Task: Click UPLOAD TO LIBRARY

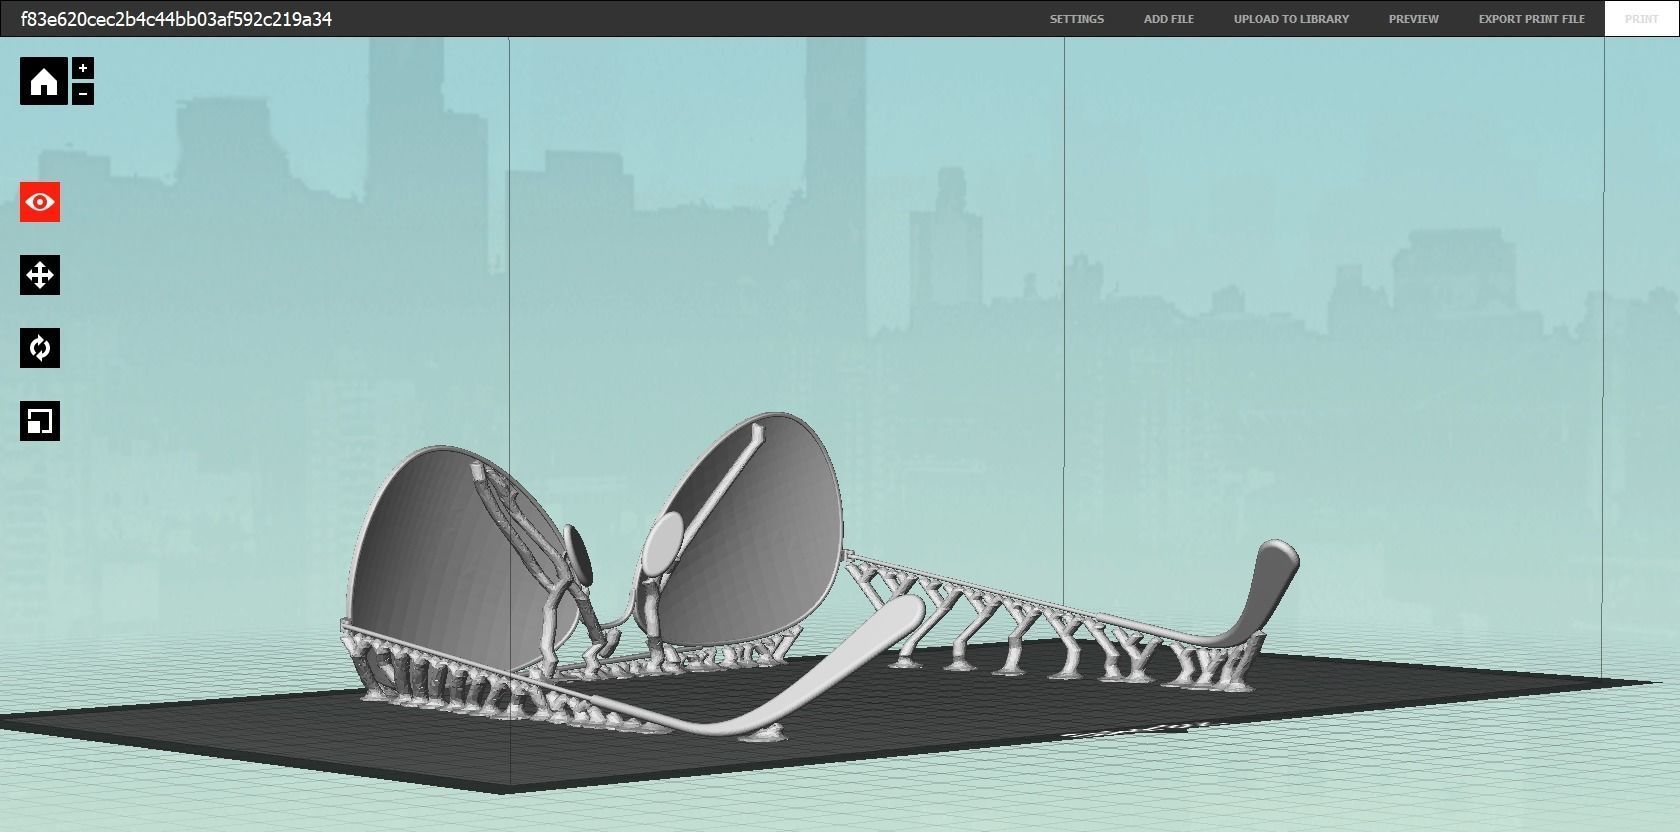Action: point(1291,19)
